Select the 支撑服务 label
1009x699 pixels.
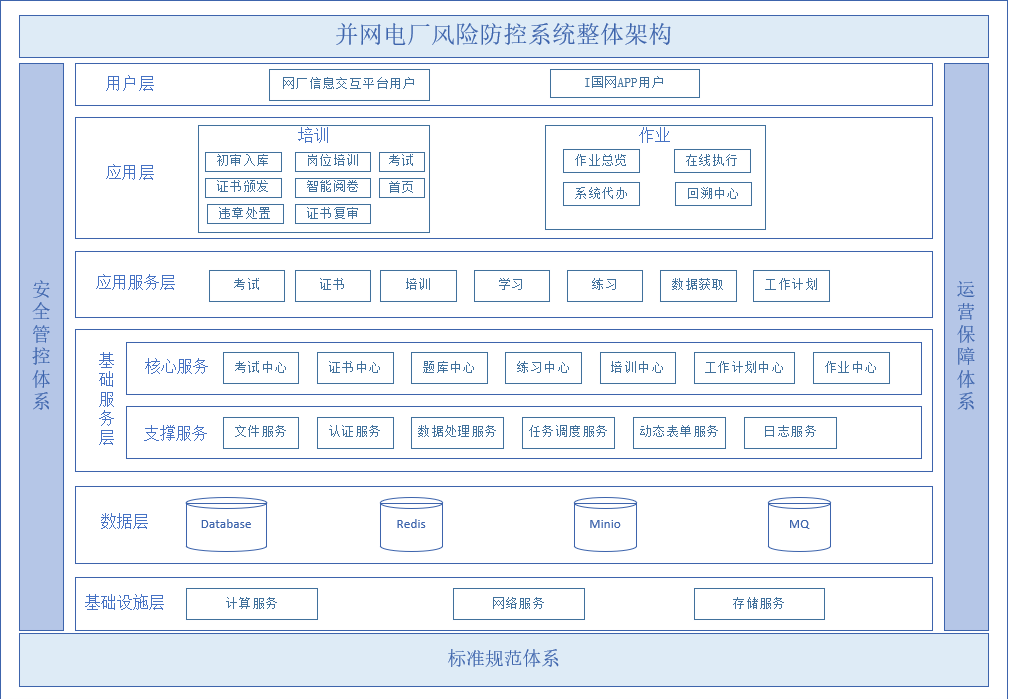pos(175,433)
